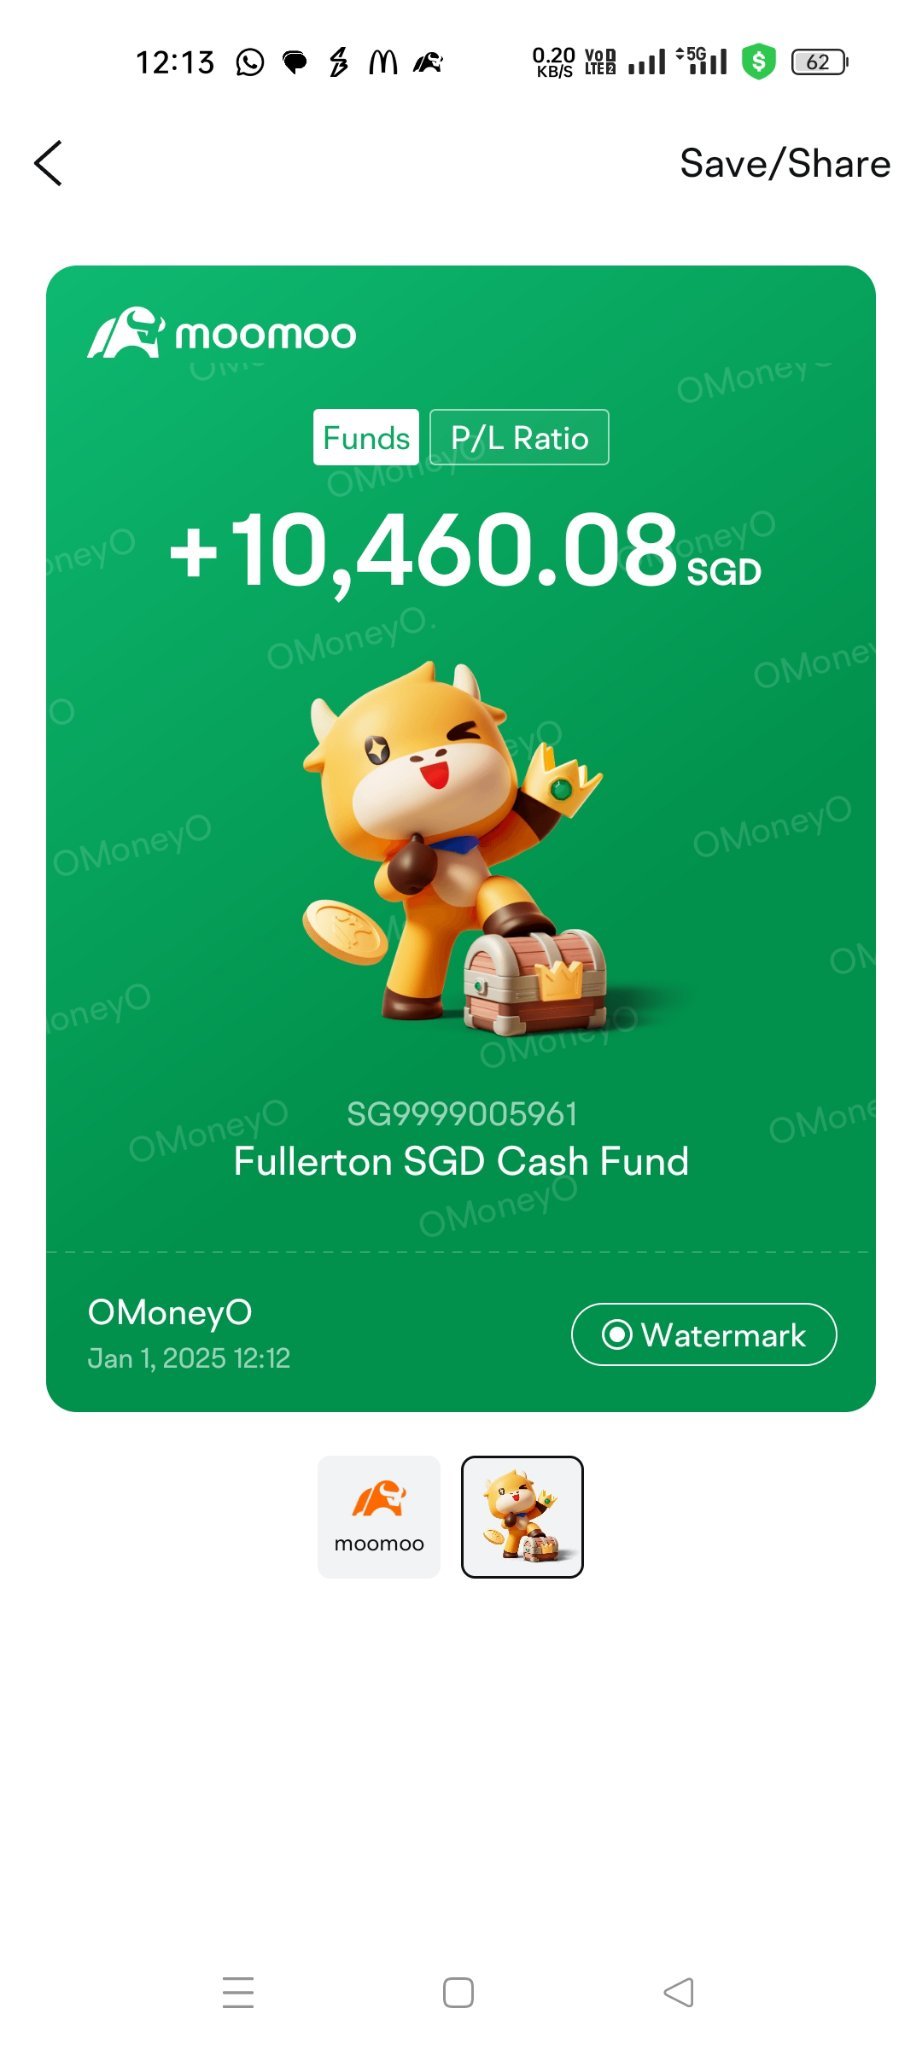Tap Save/Share at the top
This screenshot has width=922, height=2049.
(785, 163)
